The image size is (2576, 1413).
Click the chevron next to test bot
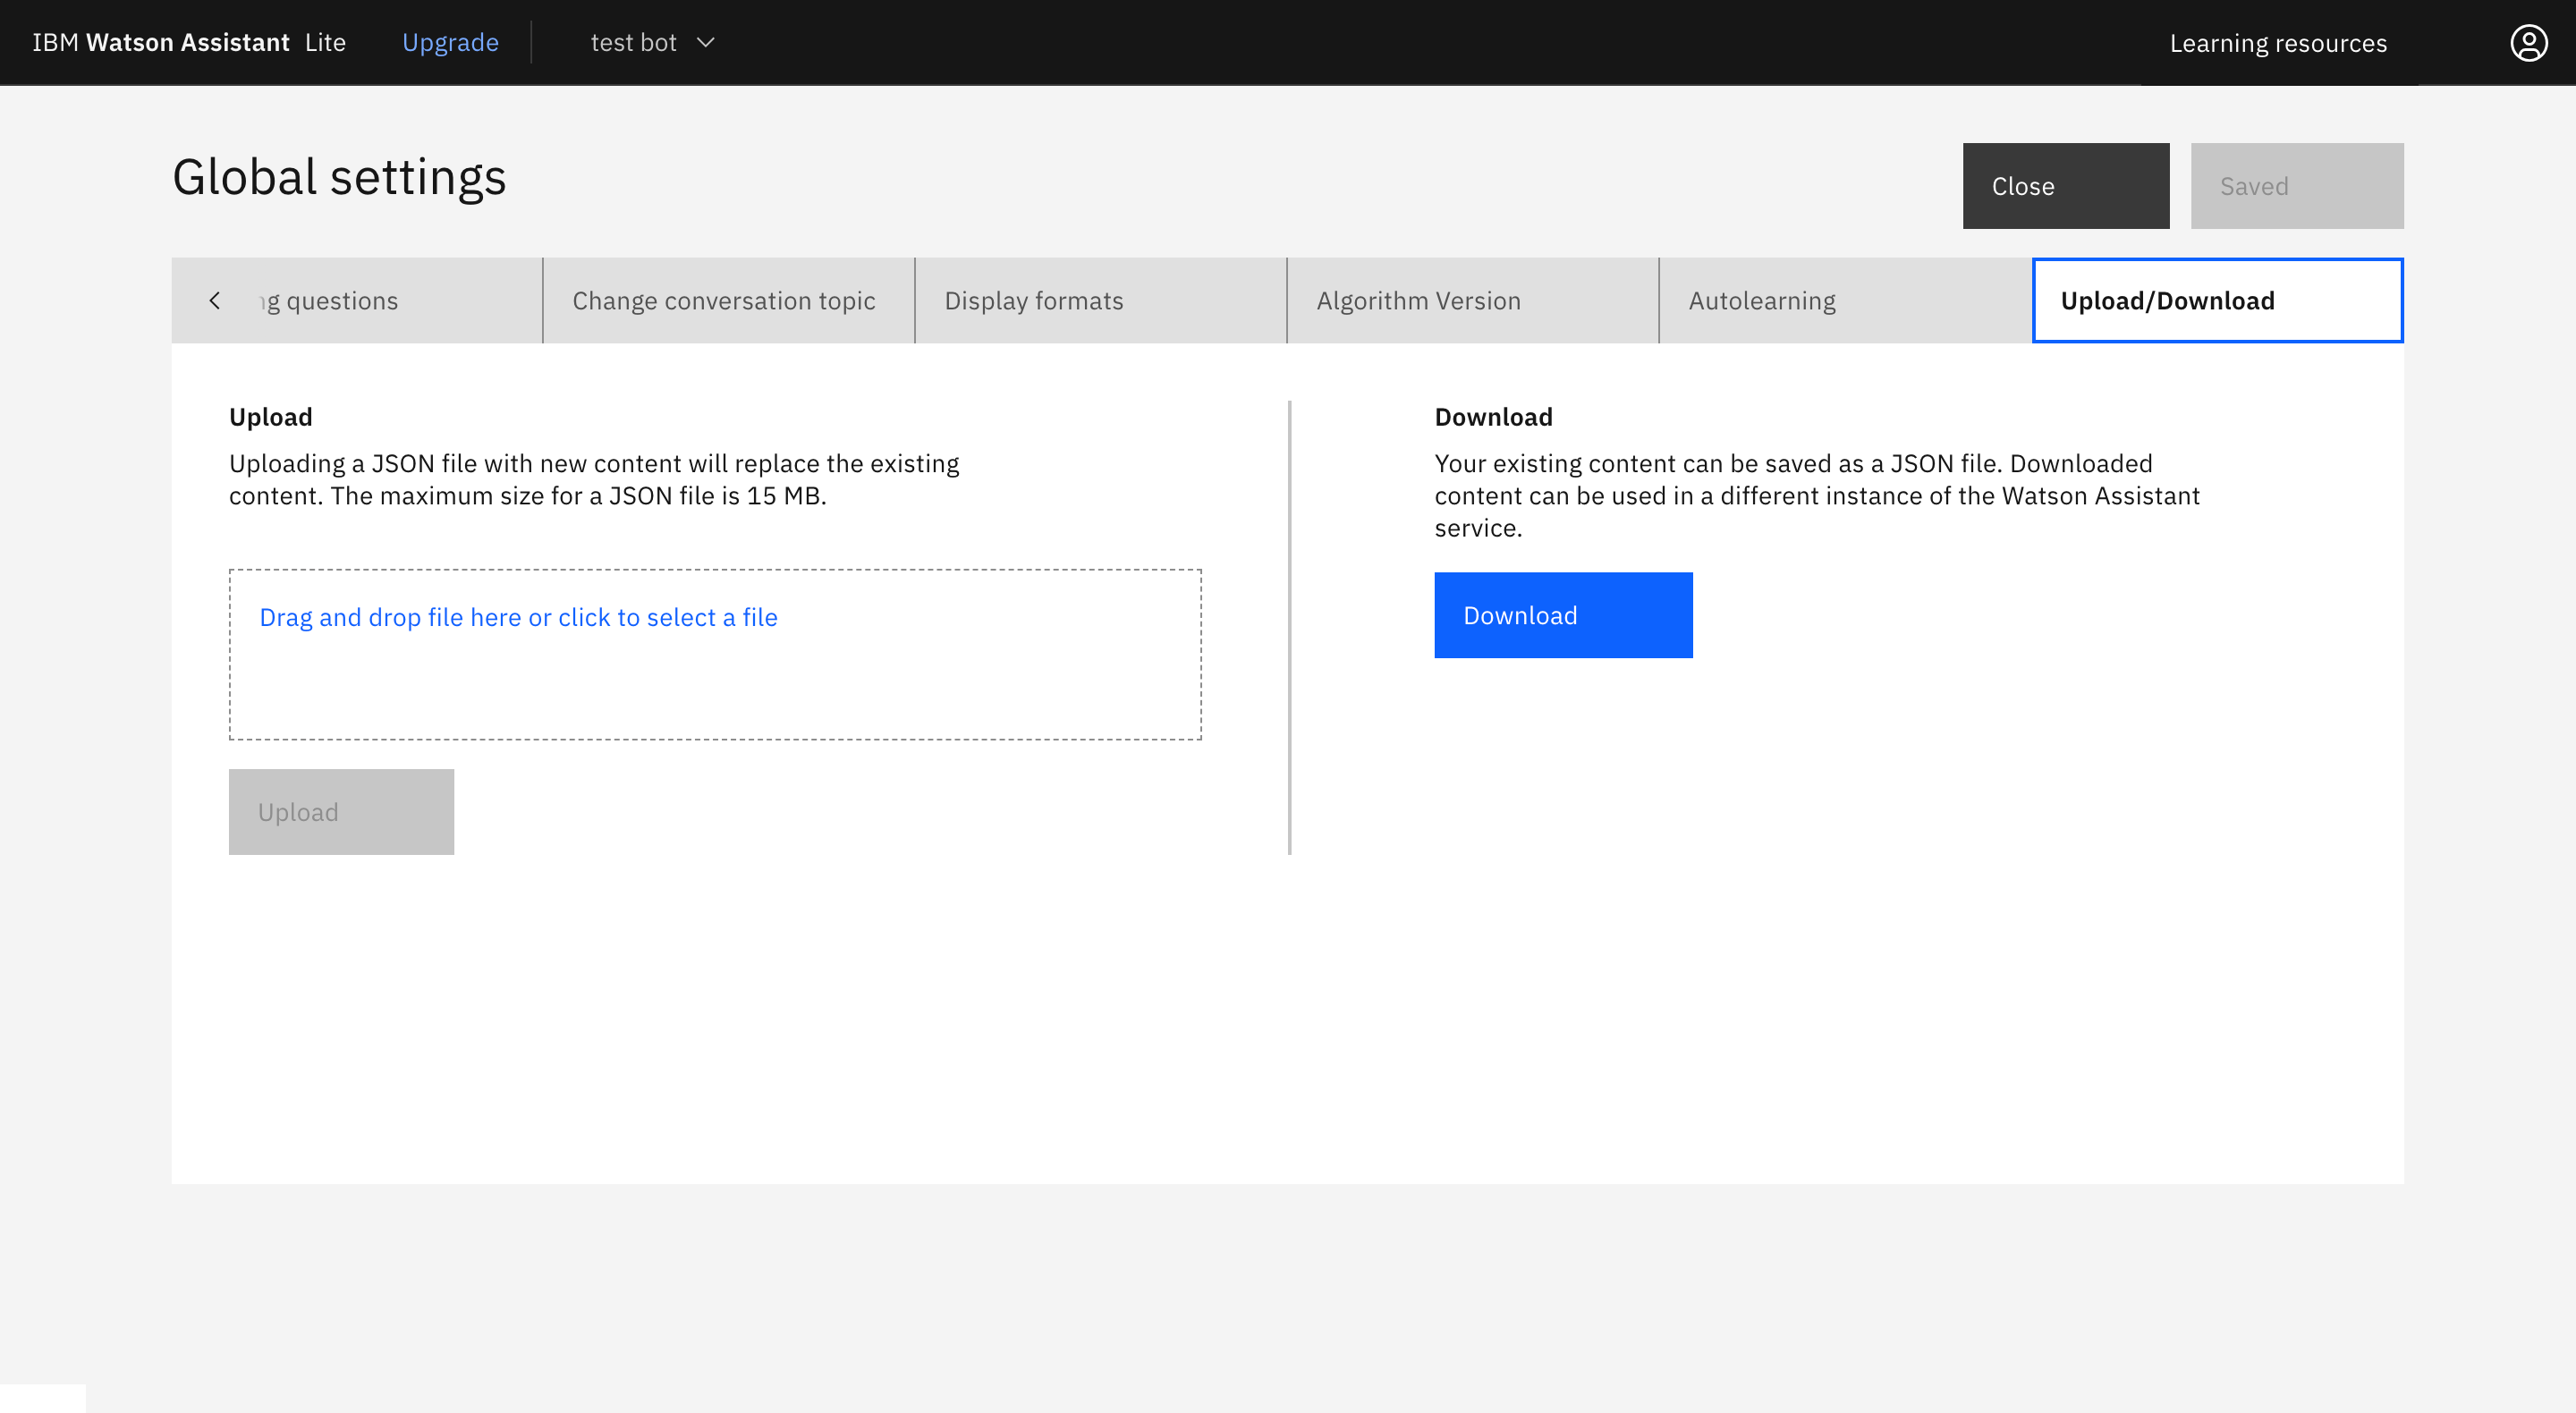[x=706, y=43]
